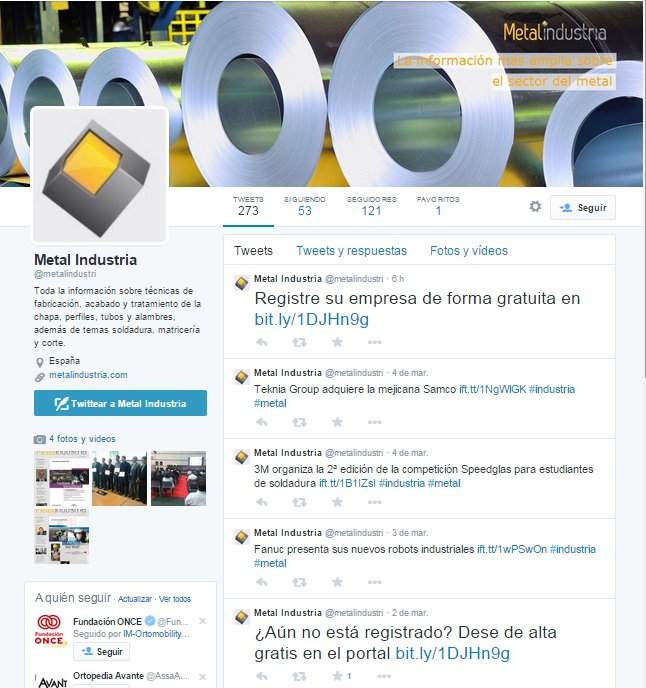
Task: Dismiss the Ortopedia Avante suggestion
Action: [x=202, y=677]
